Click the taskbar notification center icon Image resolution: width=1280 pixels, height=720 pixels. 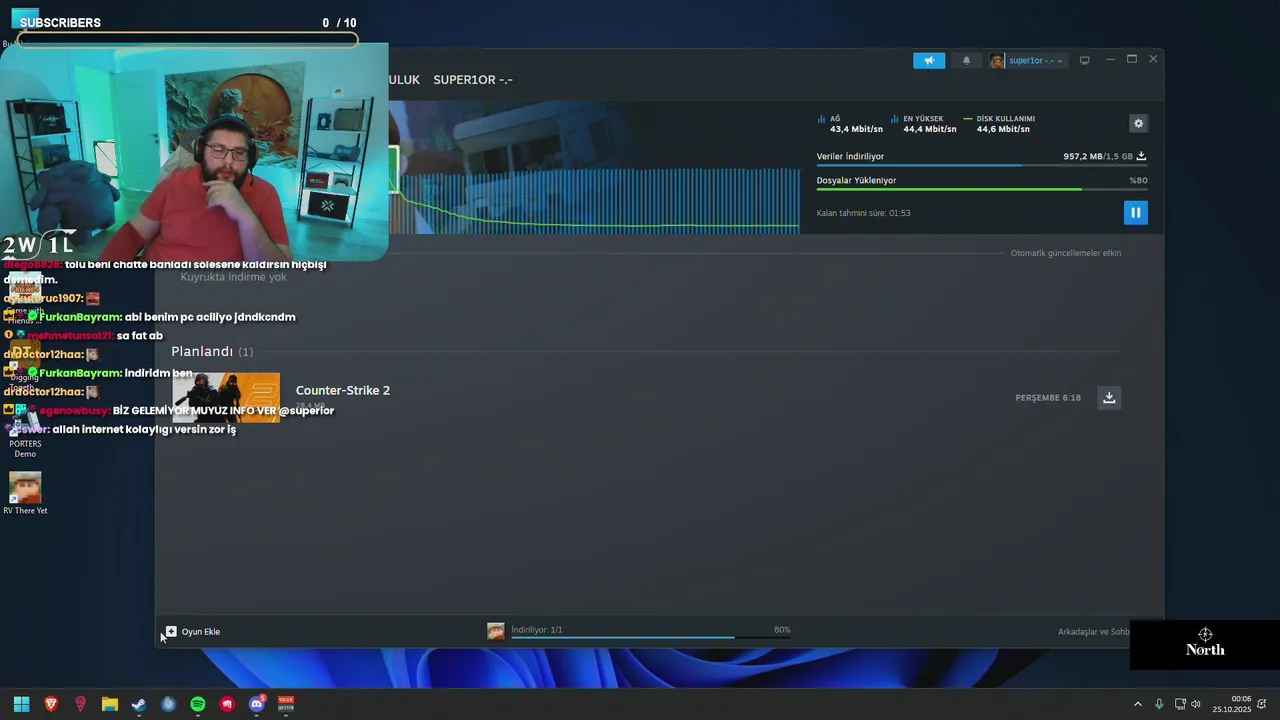click(x=1262, y=704)
